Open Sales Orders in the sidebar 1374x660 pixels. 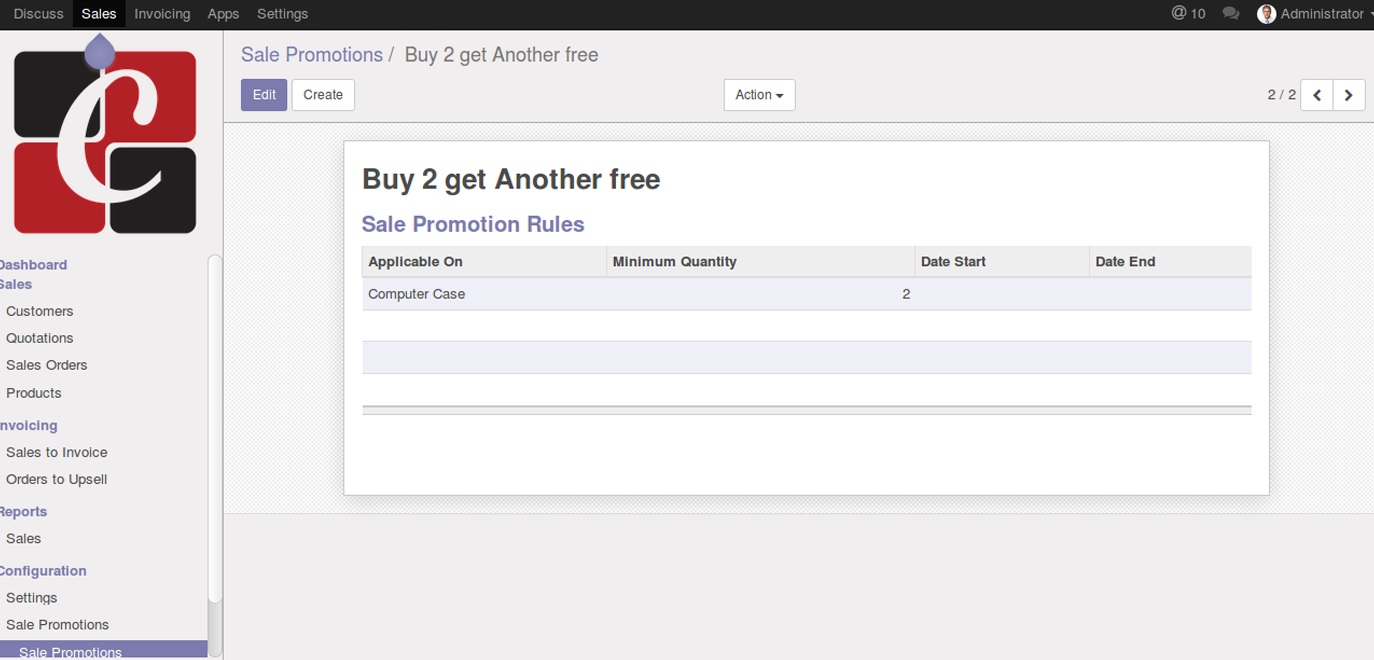click(x=47, y=365)
